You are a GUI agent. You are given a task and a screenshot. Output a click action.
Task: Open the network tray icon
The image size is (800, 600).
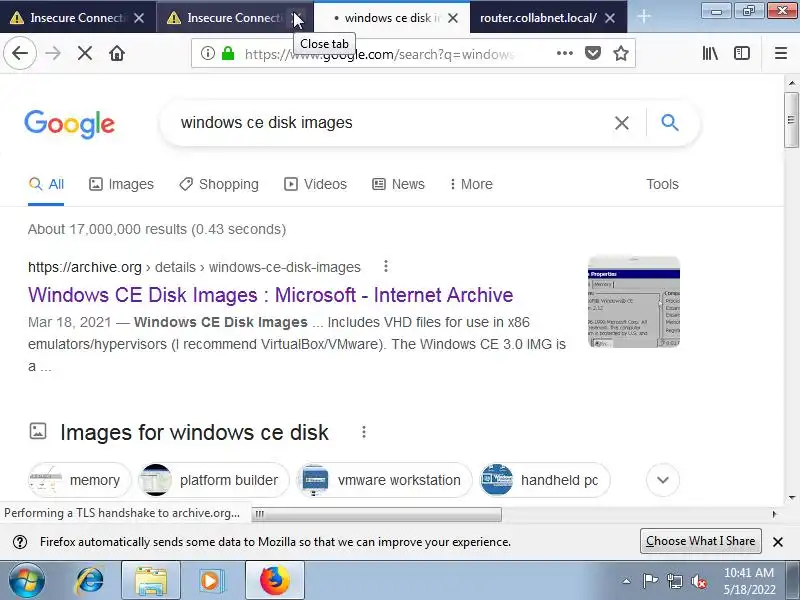point(674,581)
